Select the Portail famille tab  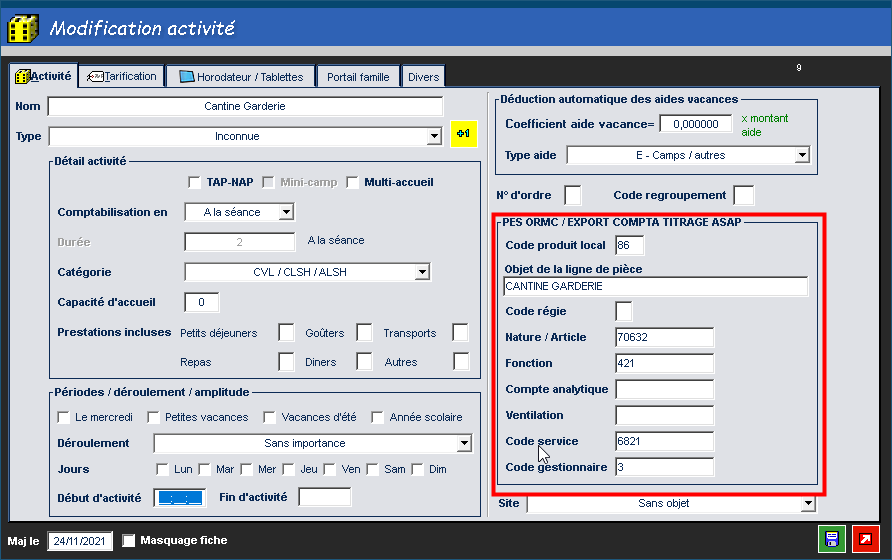point(358,77)
